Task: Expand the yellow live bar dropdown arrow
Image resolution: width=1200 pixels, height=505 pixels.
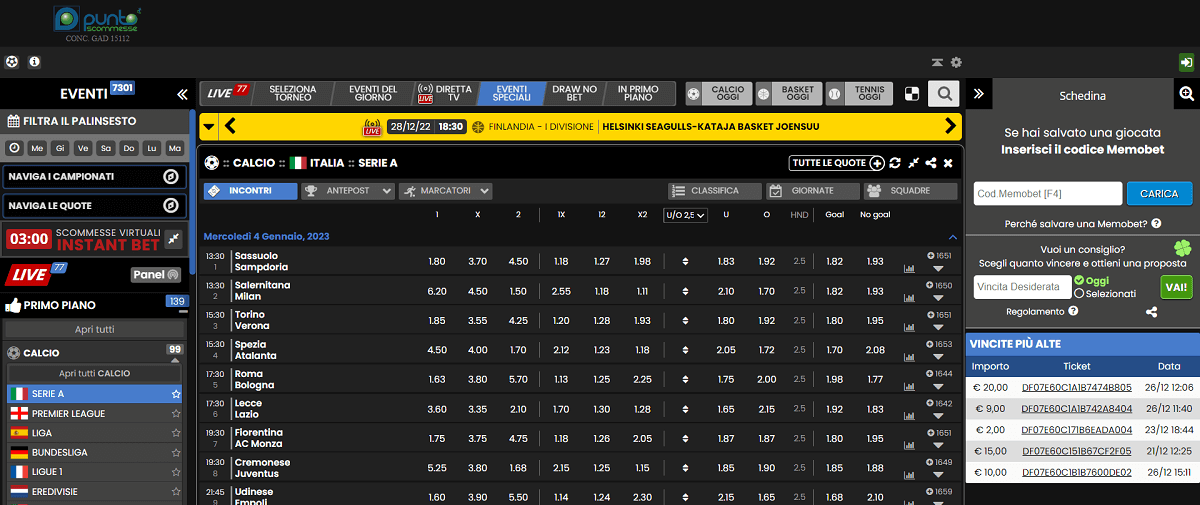Action: point(208,127)
